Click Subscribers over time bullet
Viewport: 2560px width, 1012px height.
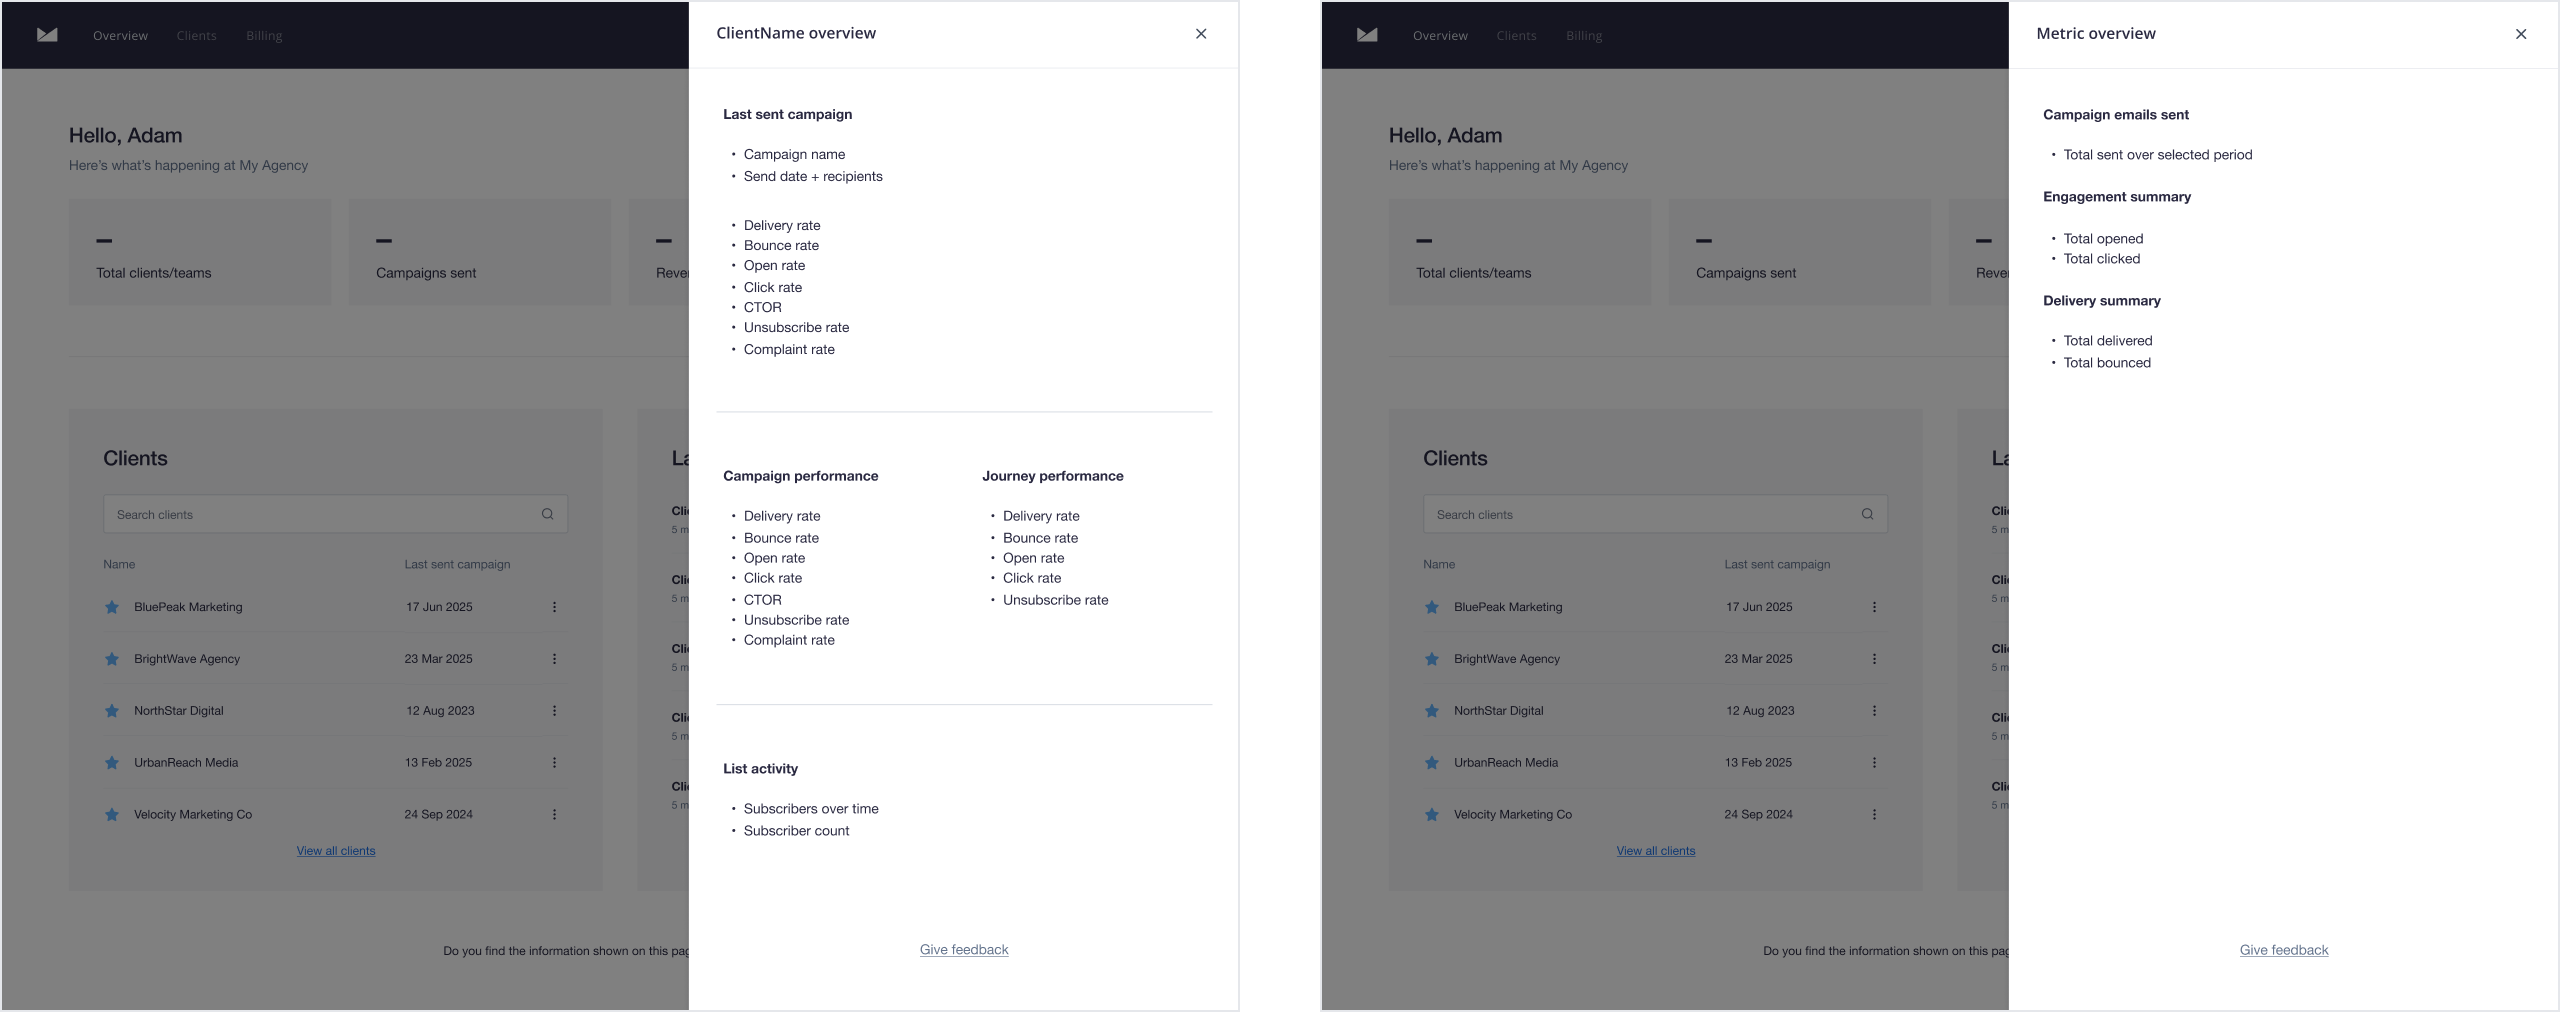click(811, 809)
